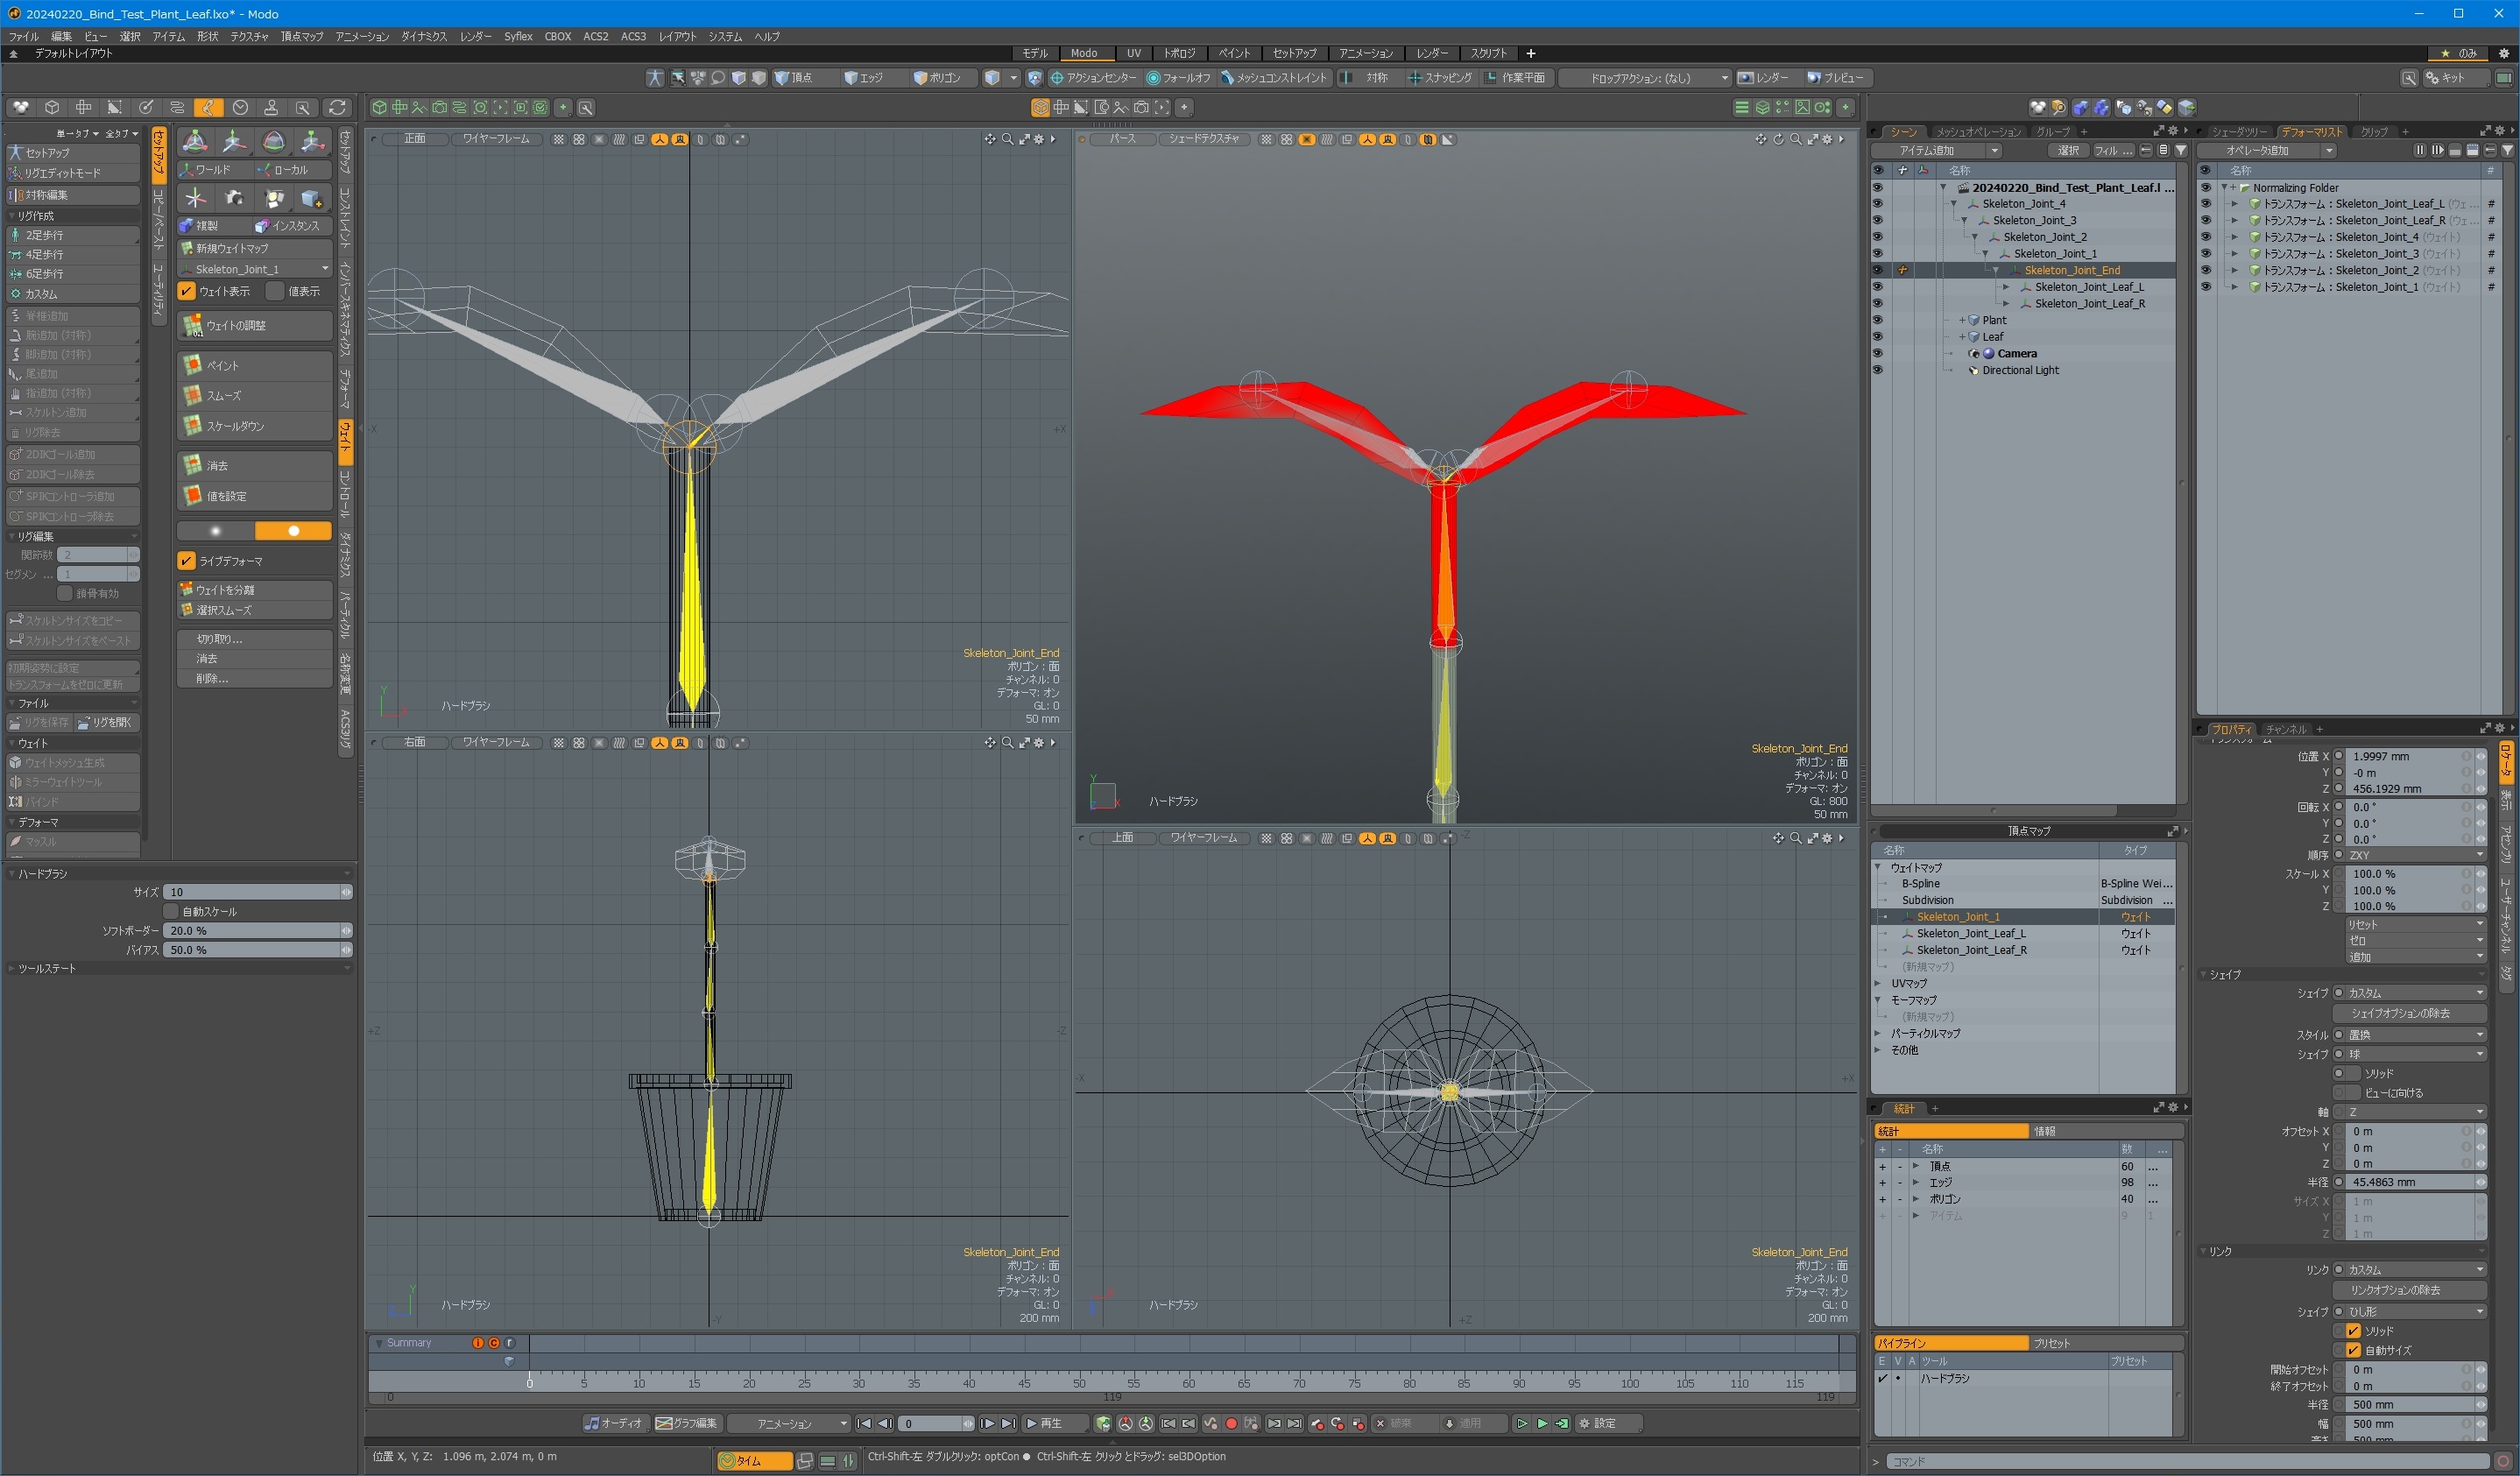Add a locator item icon
2520x1476 pixels.
[x=195, y=198]
